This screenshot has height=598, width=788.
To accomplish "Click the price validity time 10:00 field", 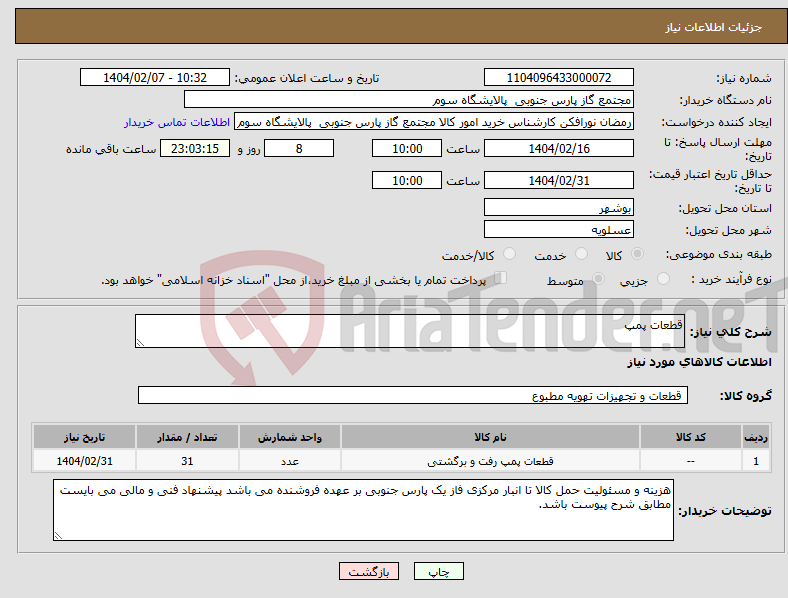I will [x=407, y=180].
